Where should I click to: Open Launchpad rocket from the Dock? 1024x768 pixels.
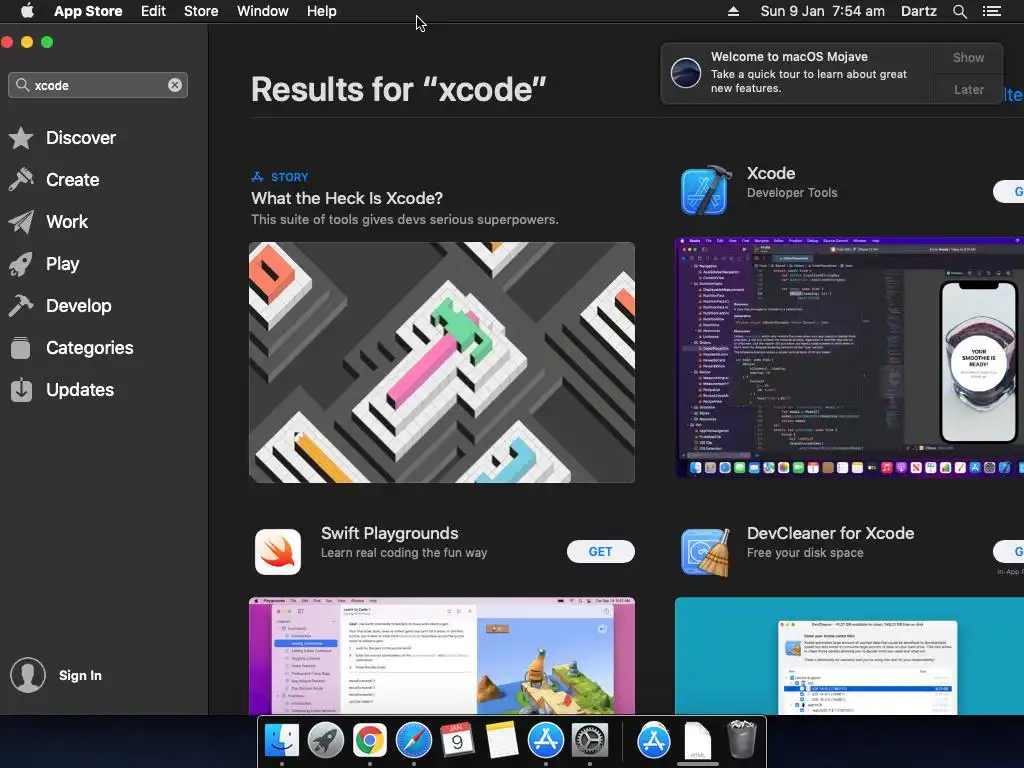tap(326, 741)
